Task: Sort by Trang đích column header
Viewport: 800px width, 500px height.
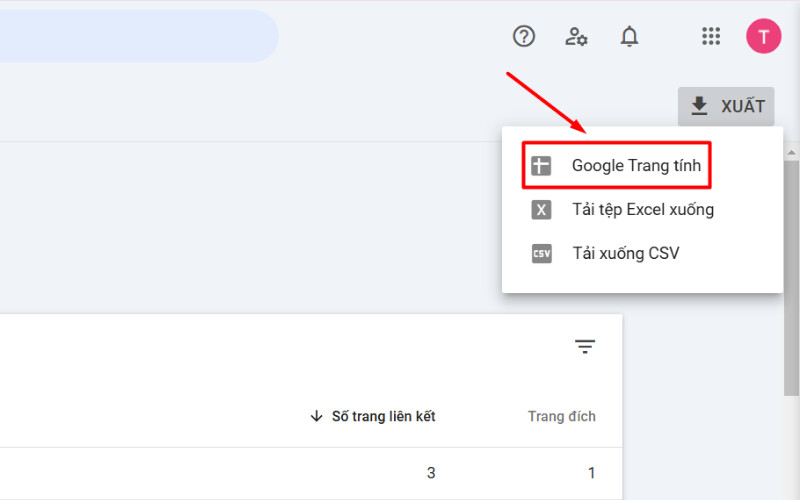Action: click(x=561, y=416)
